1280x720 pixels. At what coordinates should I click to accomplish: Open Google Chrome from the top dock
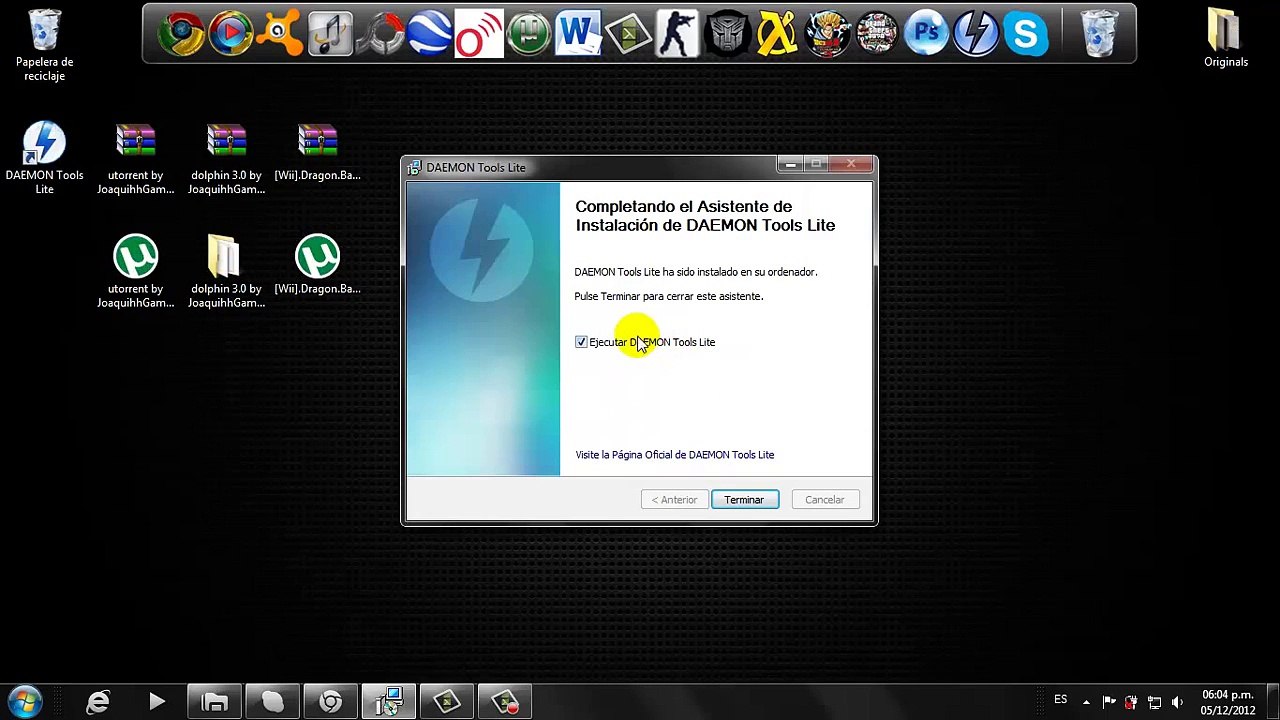pyautogui.click(x=181, y=34)
